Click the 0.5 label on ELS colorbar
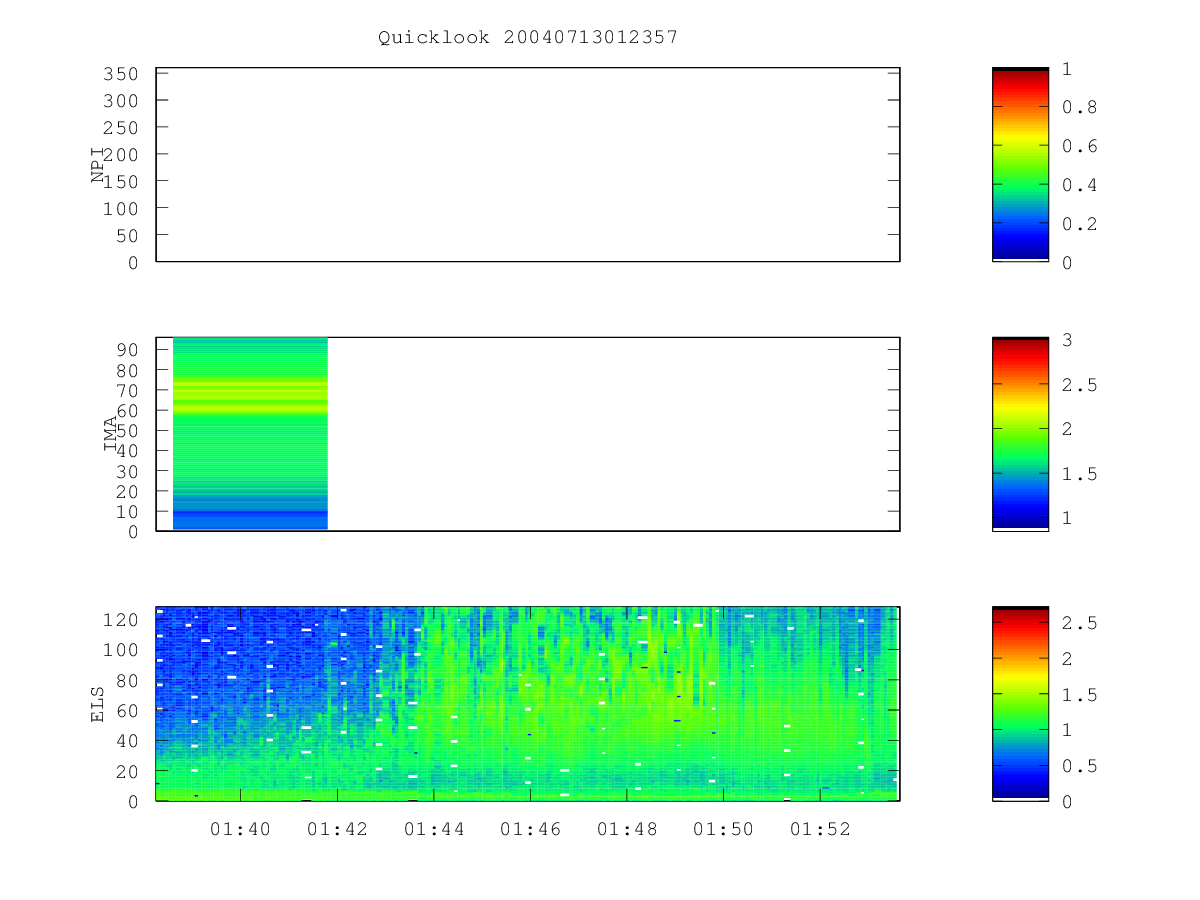 (1080, 766)
